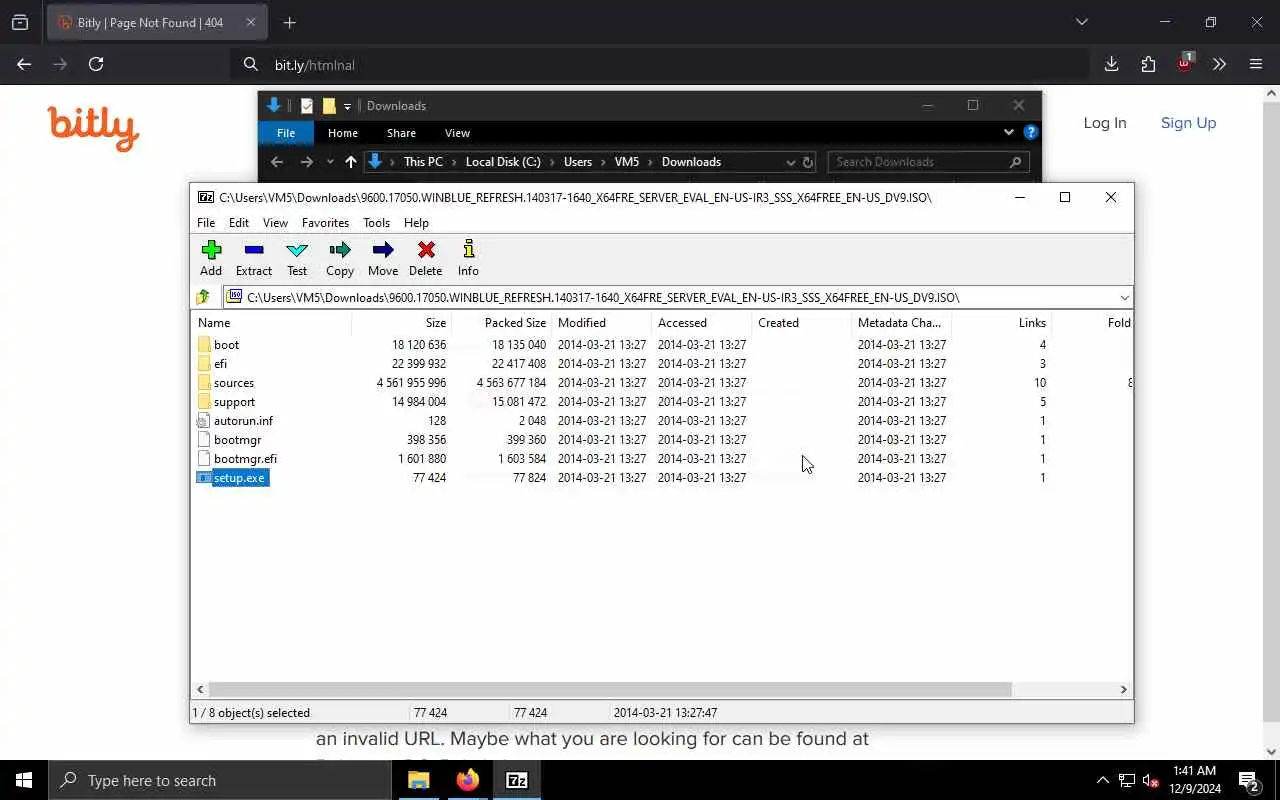Click the Info toolbar icon
Viewport: 1280px width, 800px height.
468,258
